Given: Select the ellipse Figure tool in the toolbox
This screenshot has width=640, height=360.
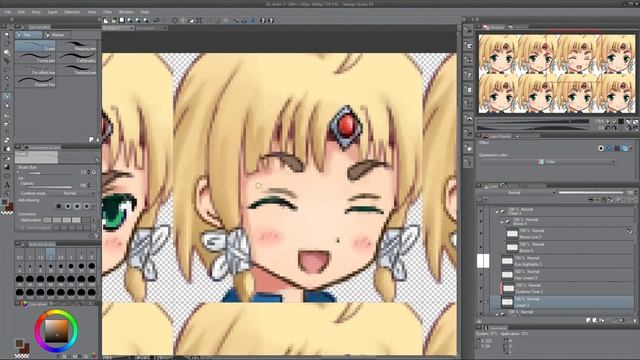Looking at the screenshot, I should coord(7,176).
